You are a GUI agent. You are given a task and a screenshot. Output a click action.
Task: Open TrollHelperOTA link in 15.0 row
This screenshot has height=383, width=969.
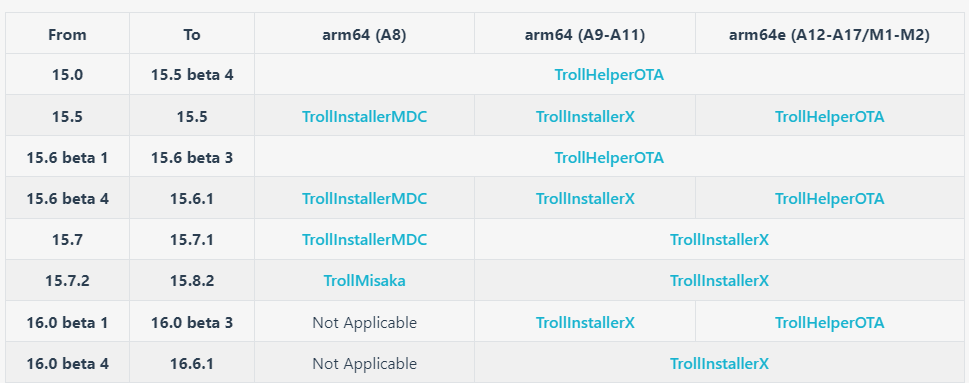(609, 75)
